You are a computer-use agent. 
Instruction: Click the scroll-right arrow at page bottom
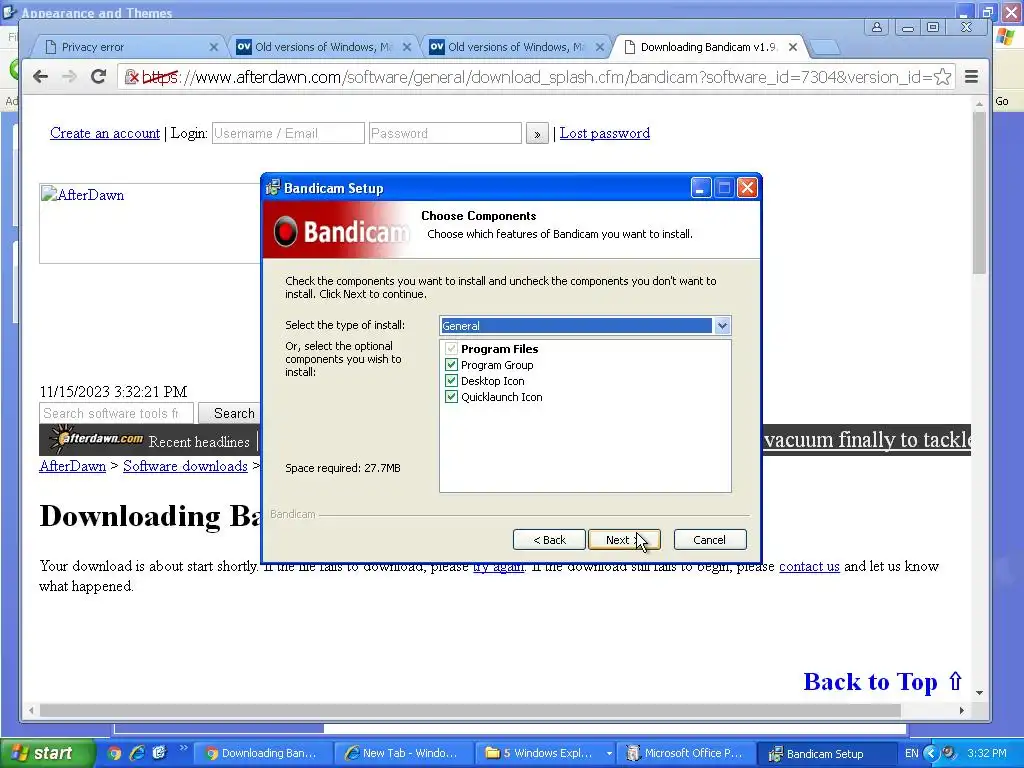pyautogui.click(x=961, y=710)
